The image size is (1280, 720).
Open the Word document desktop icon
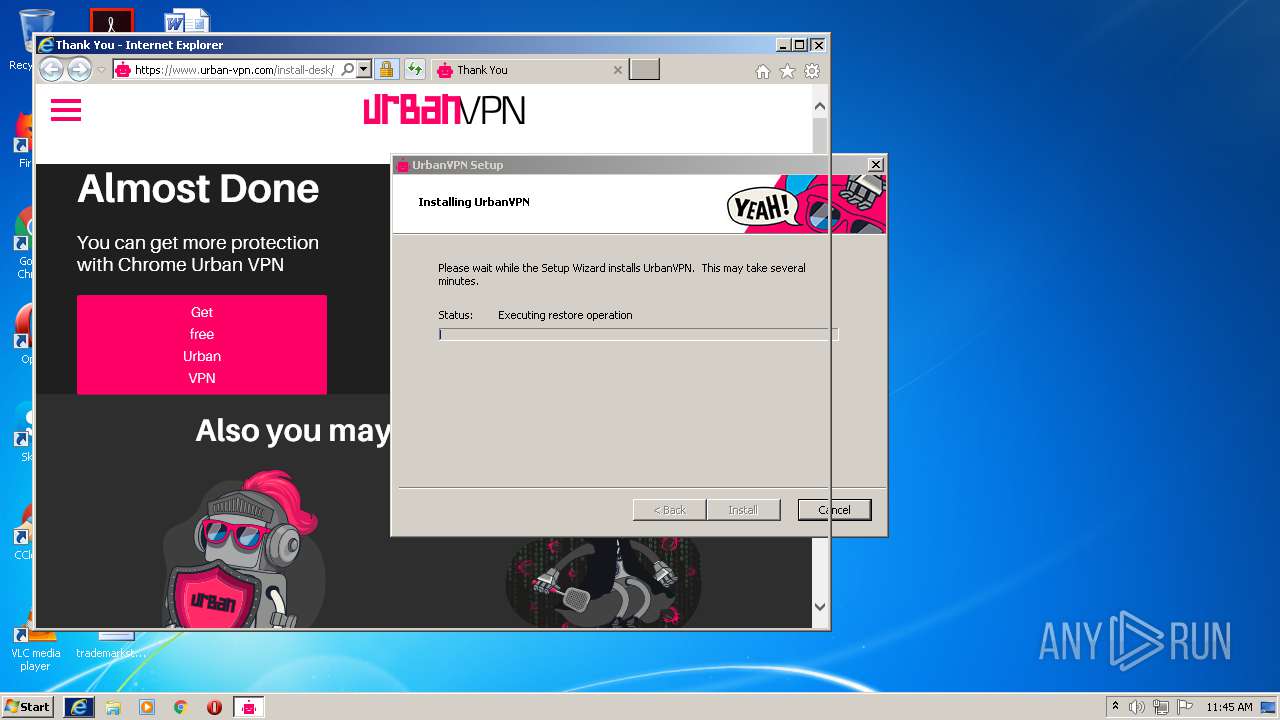point(187,20)
